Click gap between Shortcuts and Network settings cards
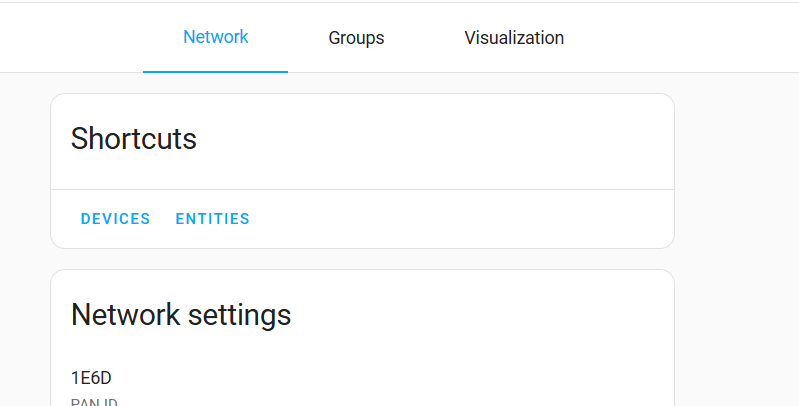This screenshot has width=799, height=406. tap(362, 259)
